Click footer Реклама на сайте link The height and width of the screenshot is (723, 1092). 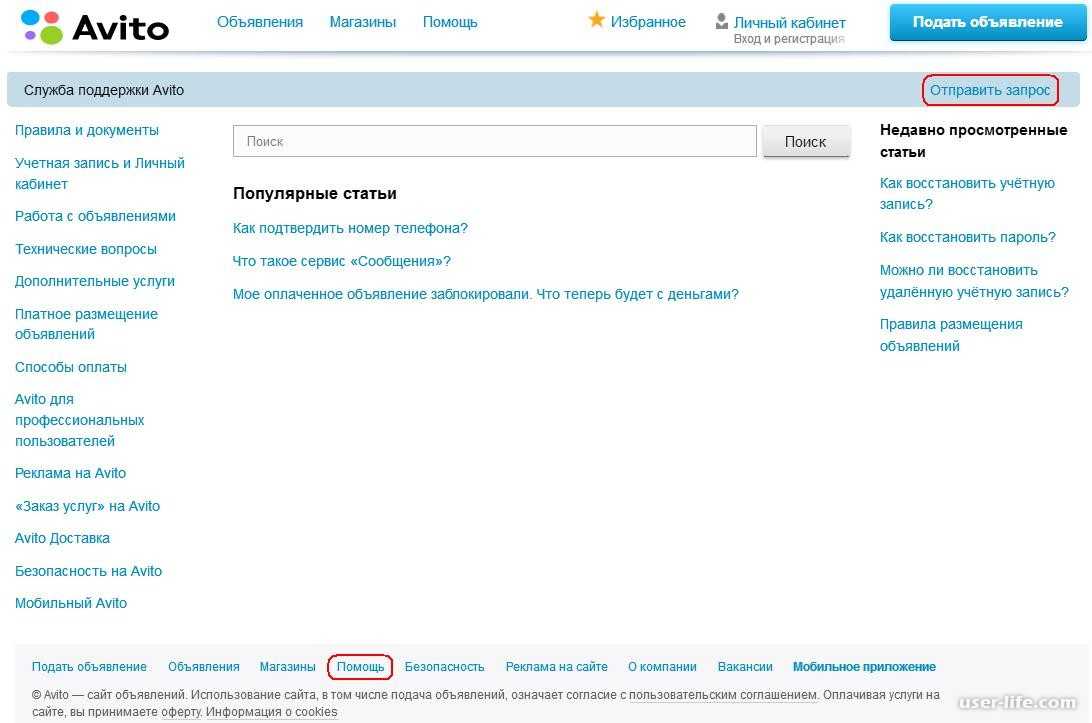coord(556,667)
